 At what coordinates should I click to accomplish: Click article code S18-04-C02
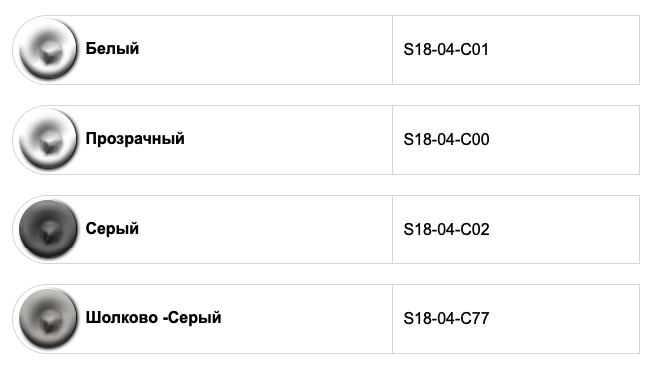pos(446,229)
